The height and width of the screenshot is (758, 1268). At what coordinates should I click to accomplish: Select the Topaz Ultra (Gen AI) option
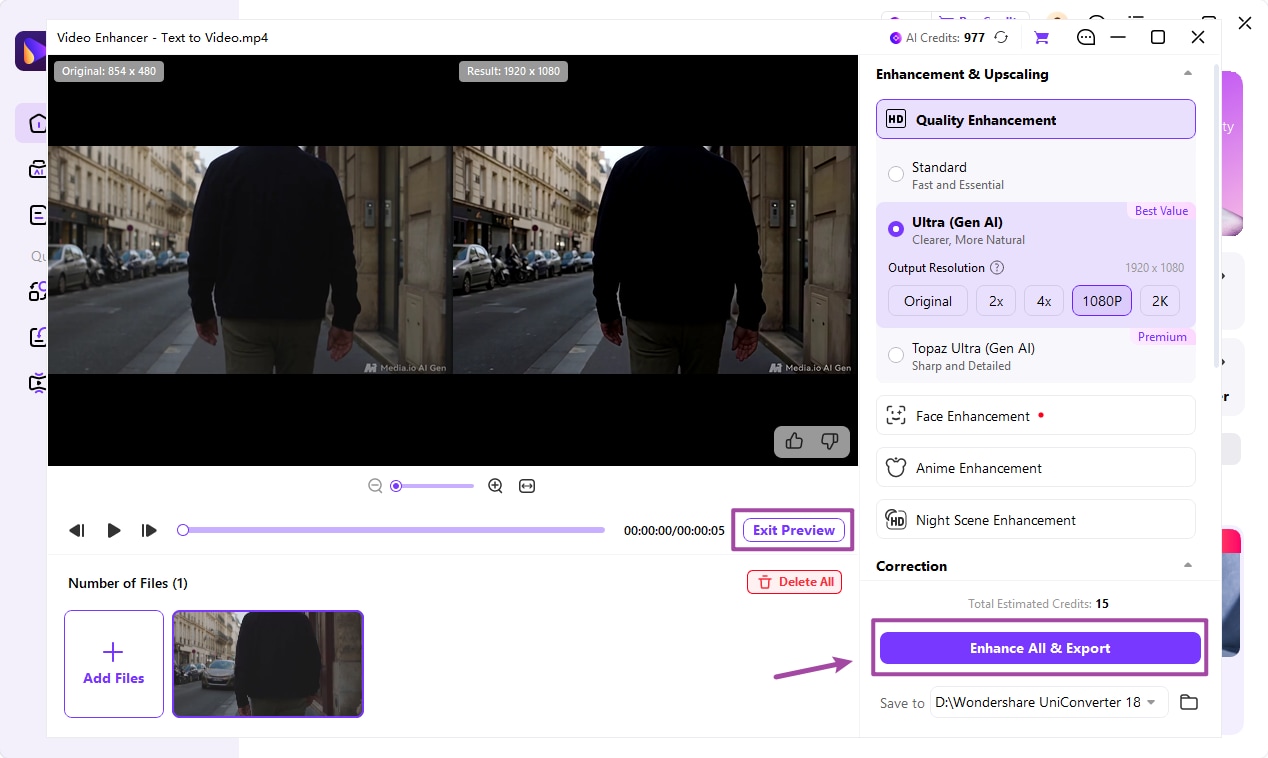point(896,356)
